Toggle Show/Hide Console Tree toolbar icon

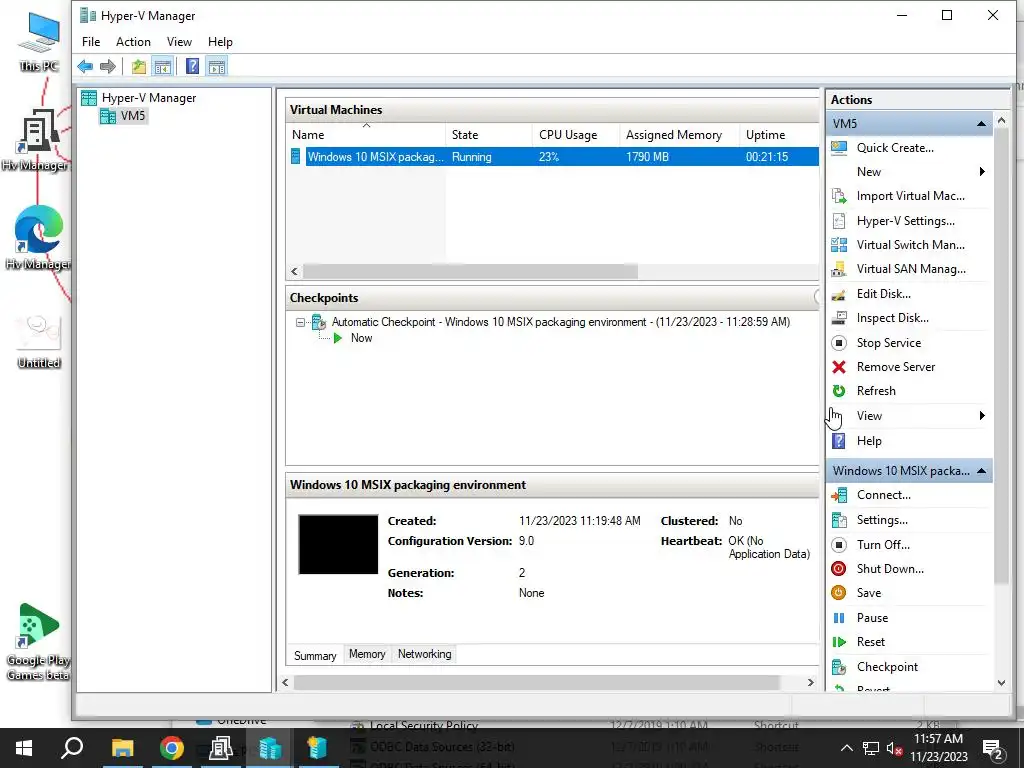coord(163,67)
